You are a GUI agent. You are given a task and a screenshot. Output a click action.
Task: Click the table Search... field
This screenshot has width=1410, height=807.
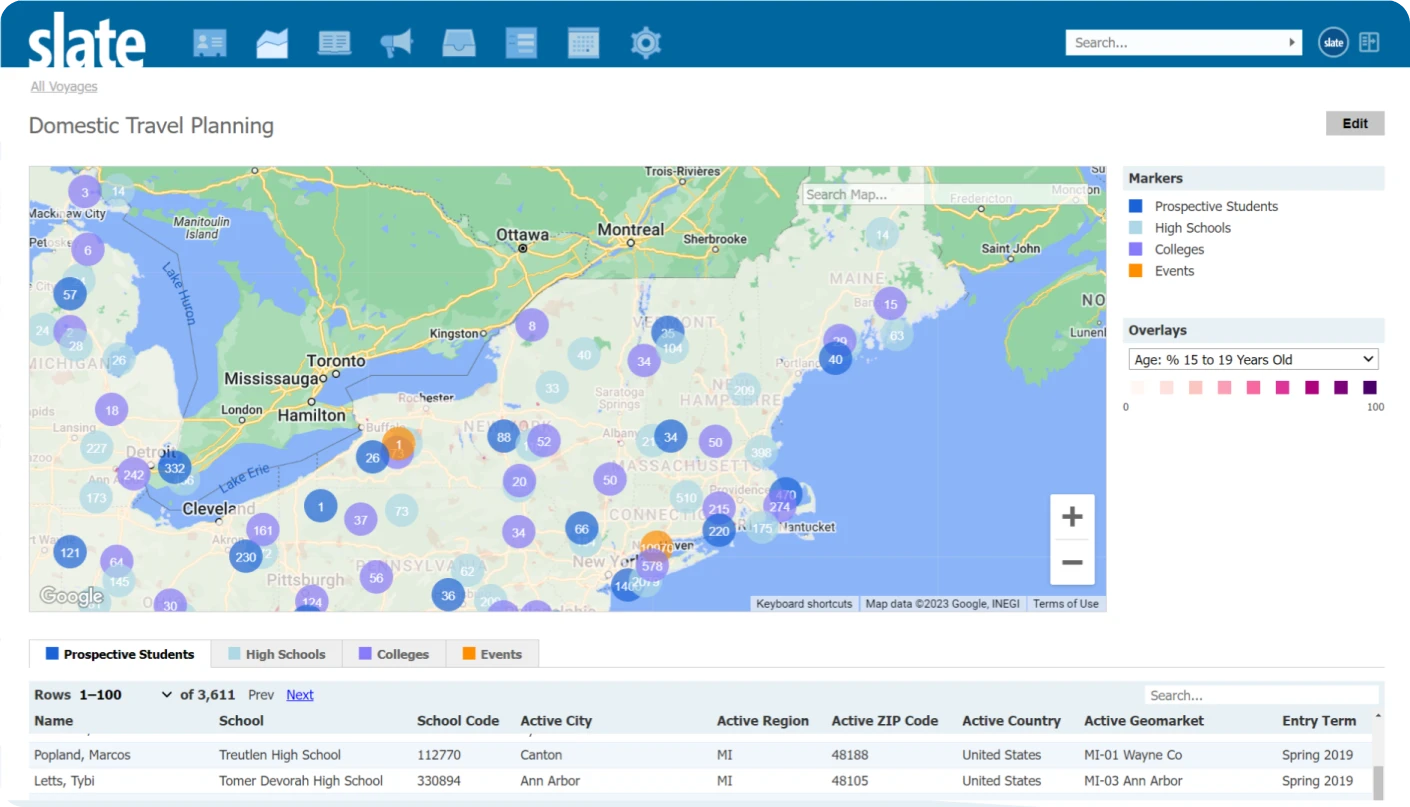(x=1261, y=695)
